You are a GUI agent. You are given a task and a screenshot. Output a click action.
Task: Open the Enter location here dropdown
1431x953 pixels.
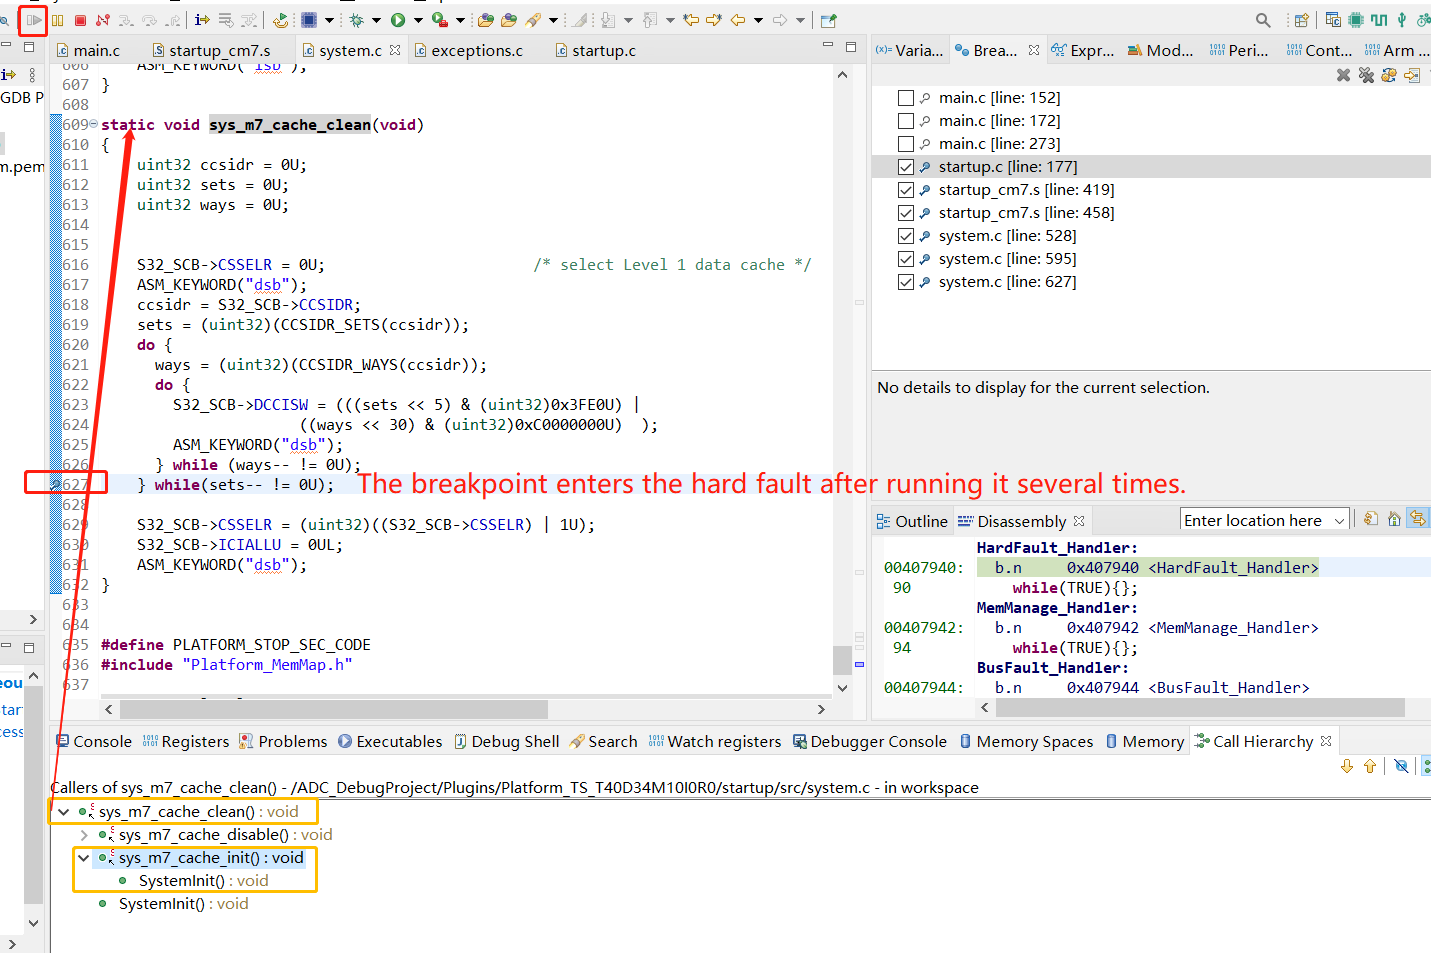point(1339,521)
